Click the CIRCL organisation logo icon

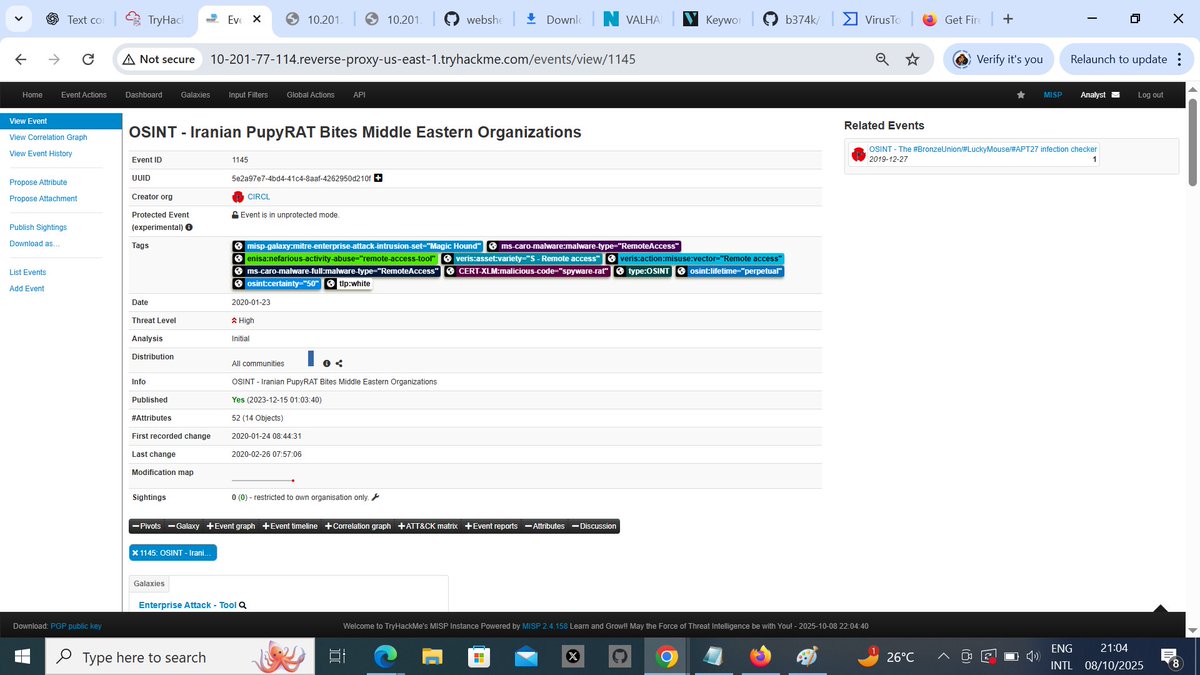(238, 197)
